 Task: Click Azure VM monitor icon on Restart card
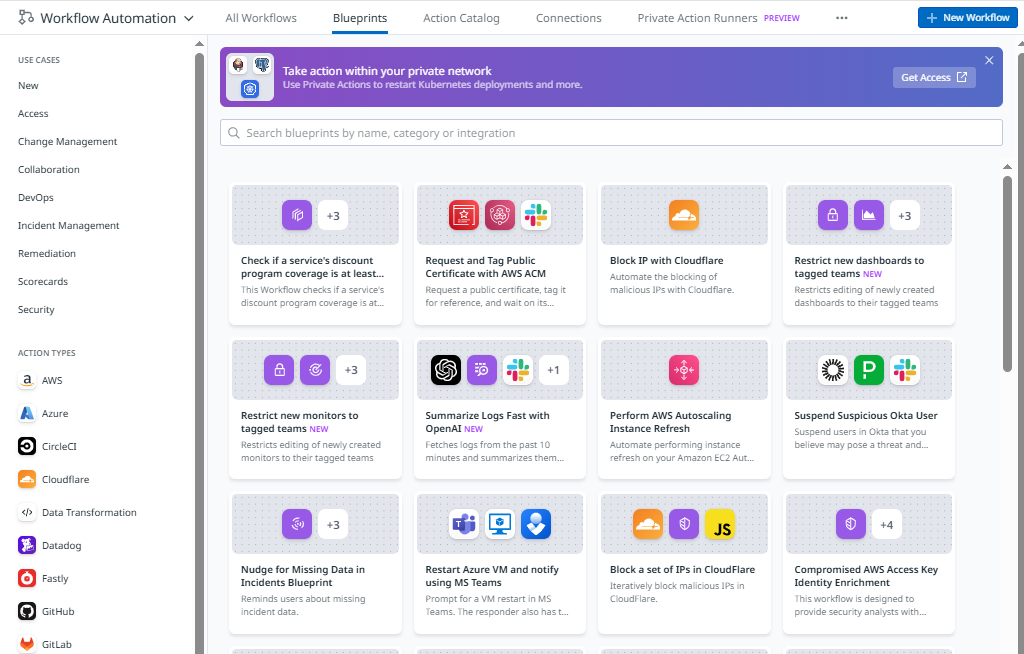500,524
